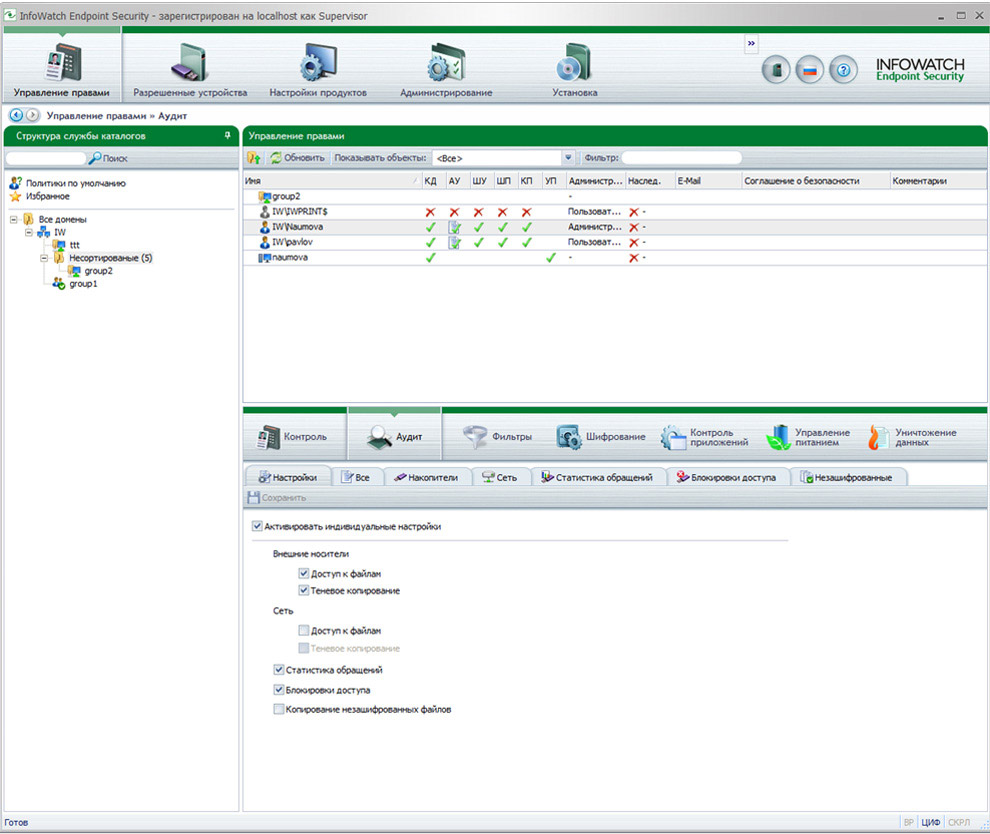Open the Фильтры module tab
The width and height of the screenshot is (990, 834).
(498, 437)
